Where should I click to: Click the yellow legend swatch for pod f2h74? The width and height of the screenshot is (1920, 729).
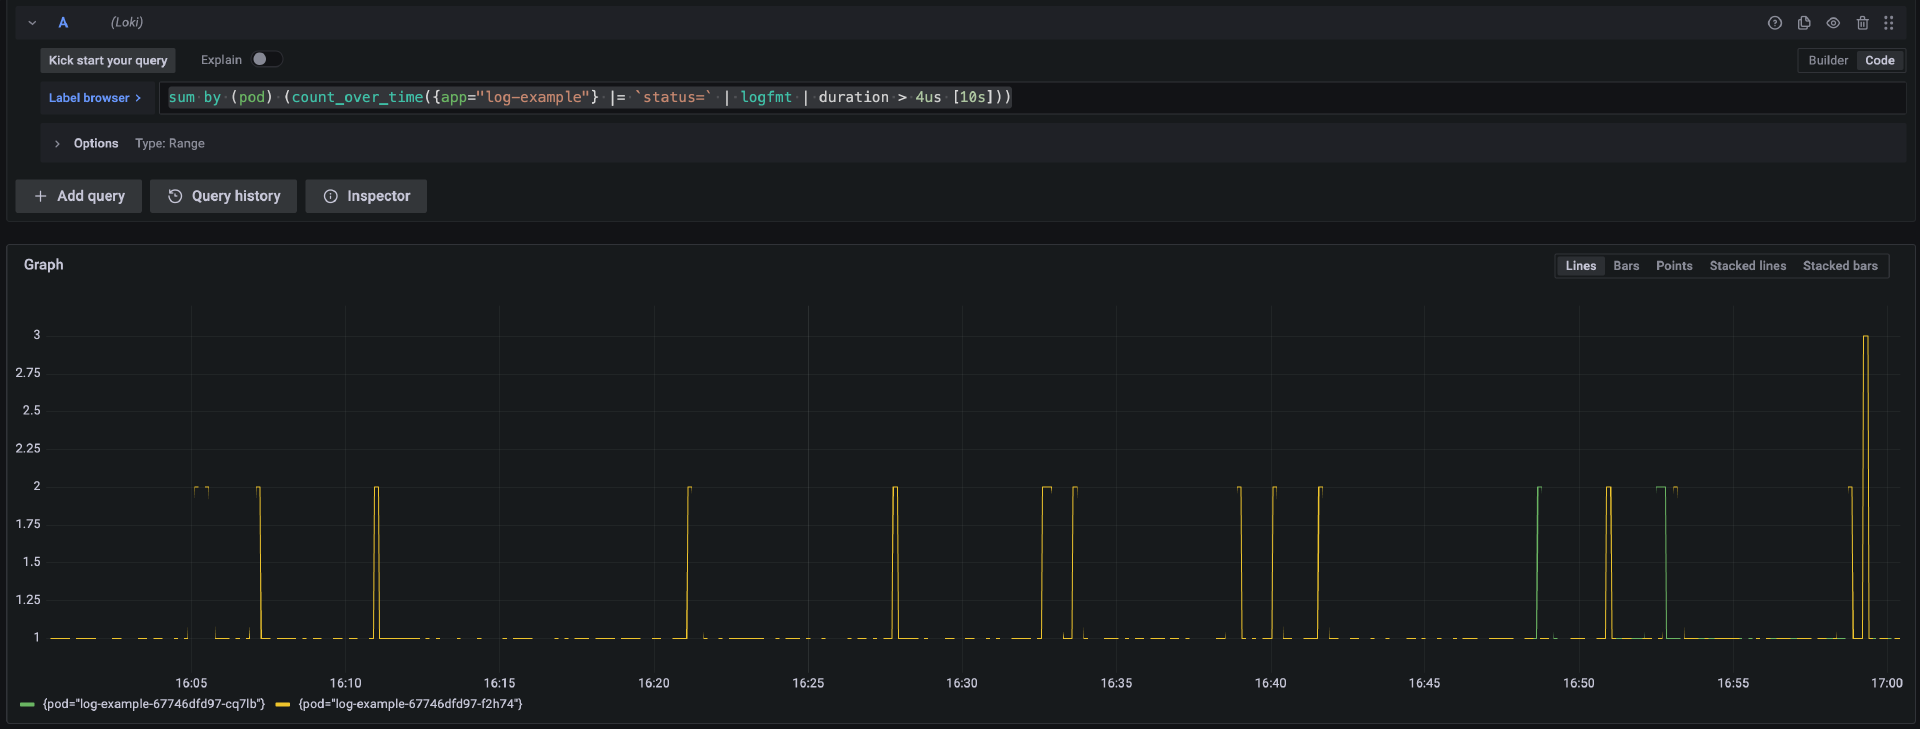point(283,705)
